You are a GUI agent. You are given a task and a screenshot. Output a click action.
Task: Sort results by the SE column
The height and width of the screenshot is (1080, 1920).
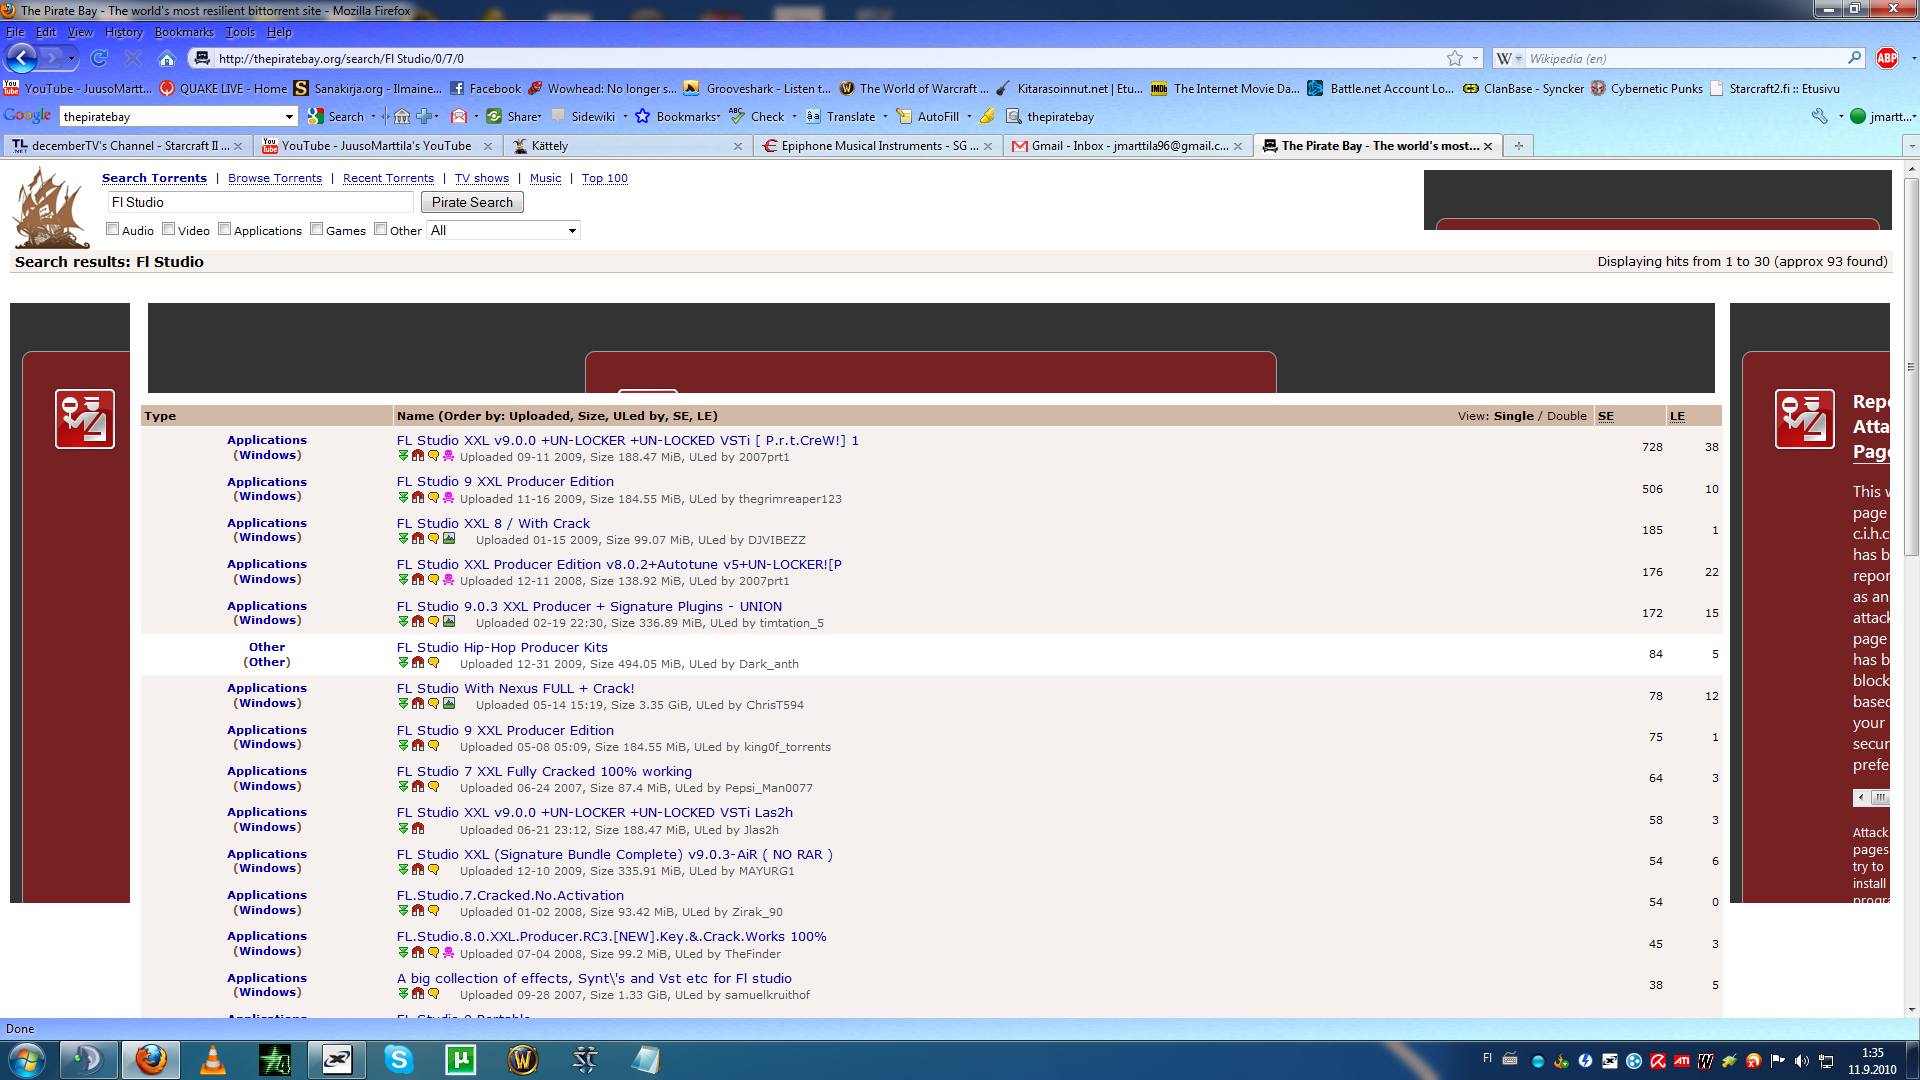coord(1605,416)
